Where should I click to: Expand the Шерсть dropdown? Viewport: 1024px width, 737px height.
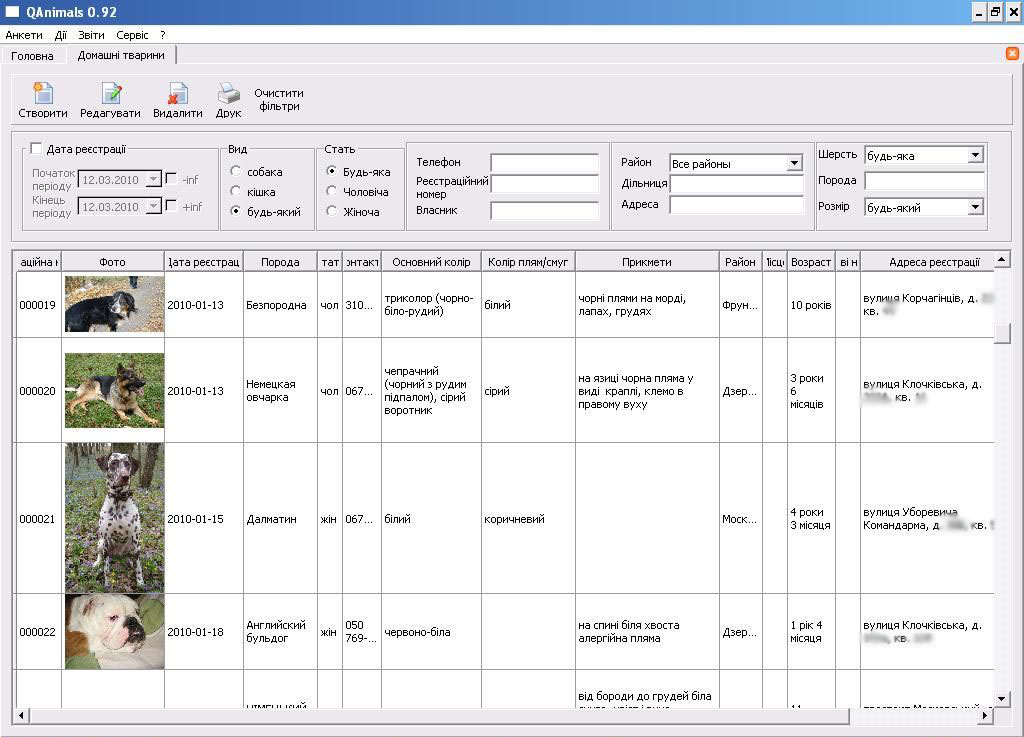point(975,155)
